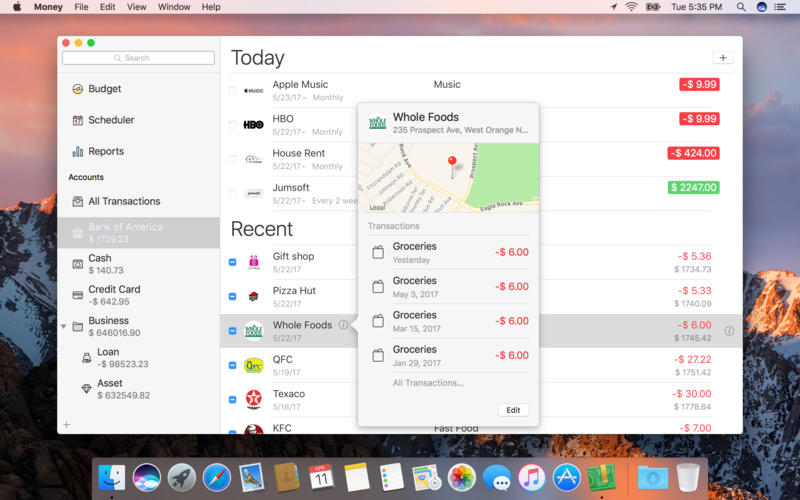This screenshot has height=500, width=800.
Task: Open the Edit menu
Action: 107,7
